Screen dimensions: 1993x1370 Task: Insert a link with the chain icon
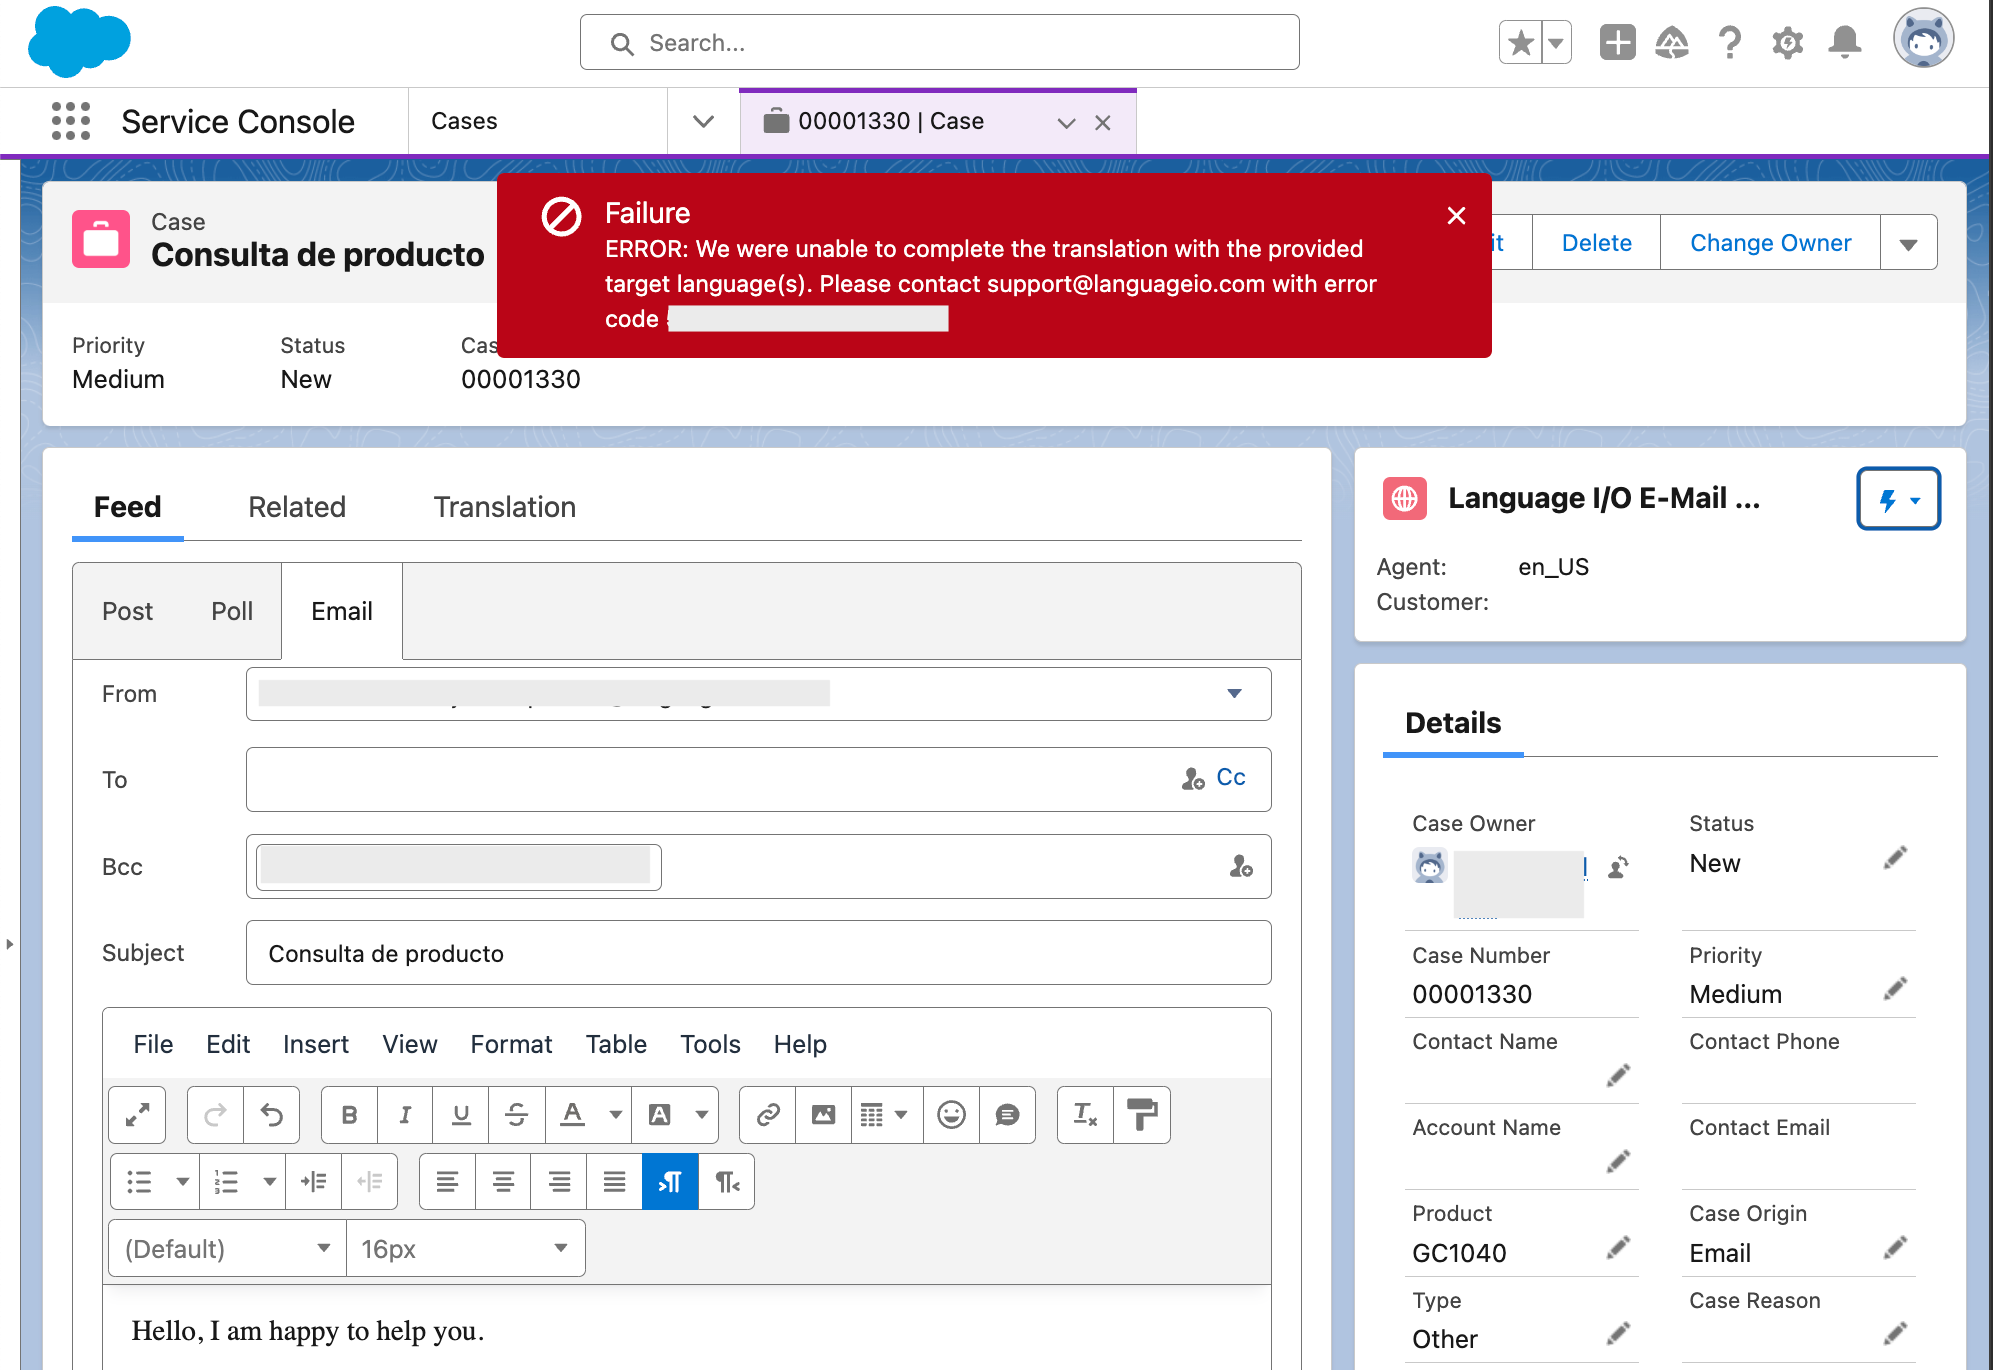pos(768,1114)
